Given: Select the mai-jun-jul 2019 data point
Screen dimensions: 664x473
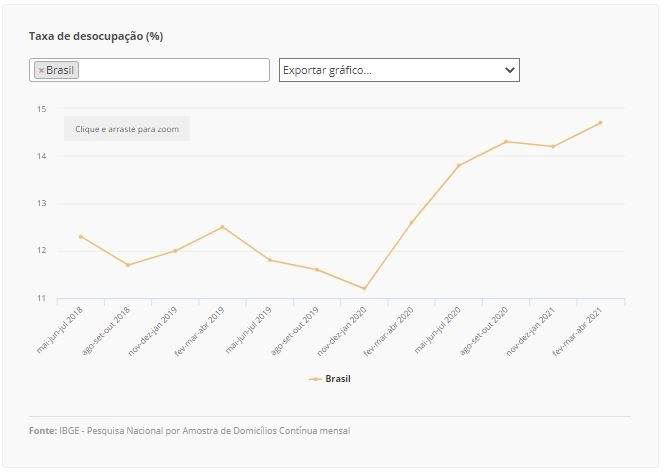Looking at the screenshot, I should click(x=270, y=260).
